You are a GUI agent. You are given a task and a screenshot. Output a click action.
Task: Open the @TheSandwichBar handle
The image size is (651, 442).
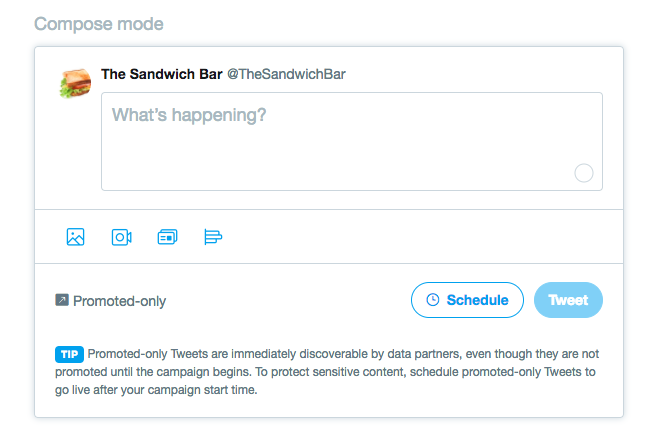tap(287, 75)
